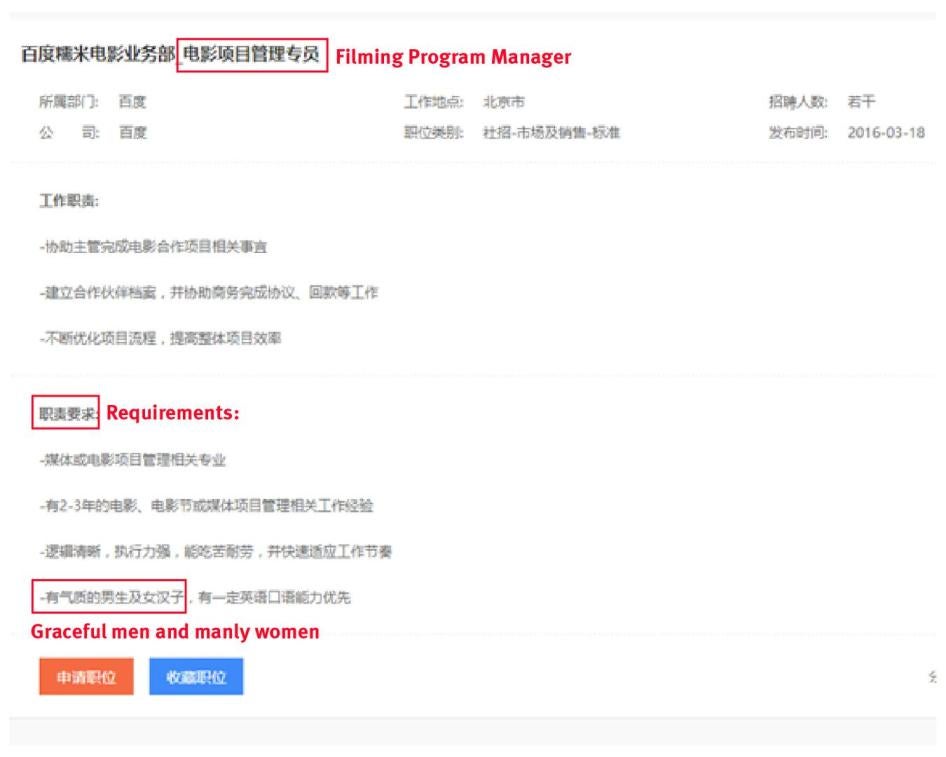Viewport: 946px width, 757px height.
Task: Click the red-boxed 职责要求 heading
Action: tap(66, 414)
